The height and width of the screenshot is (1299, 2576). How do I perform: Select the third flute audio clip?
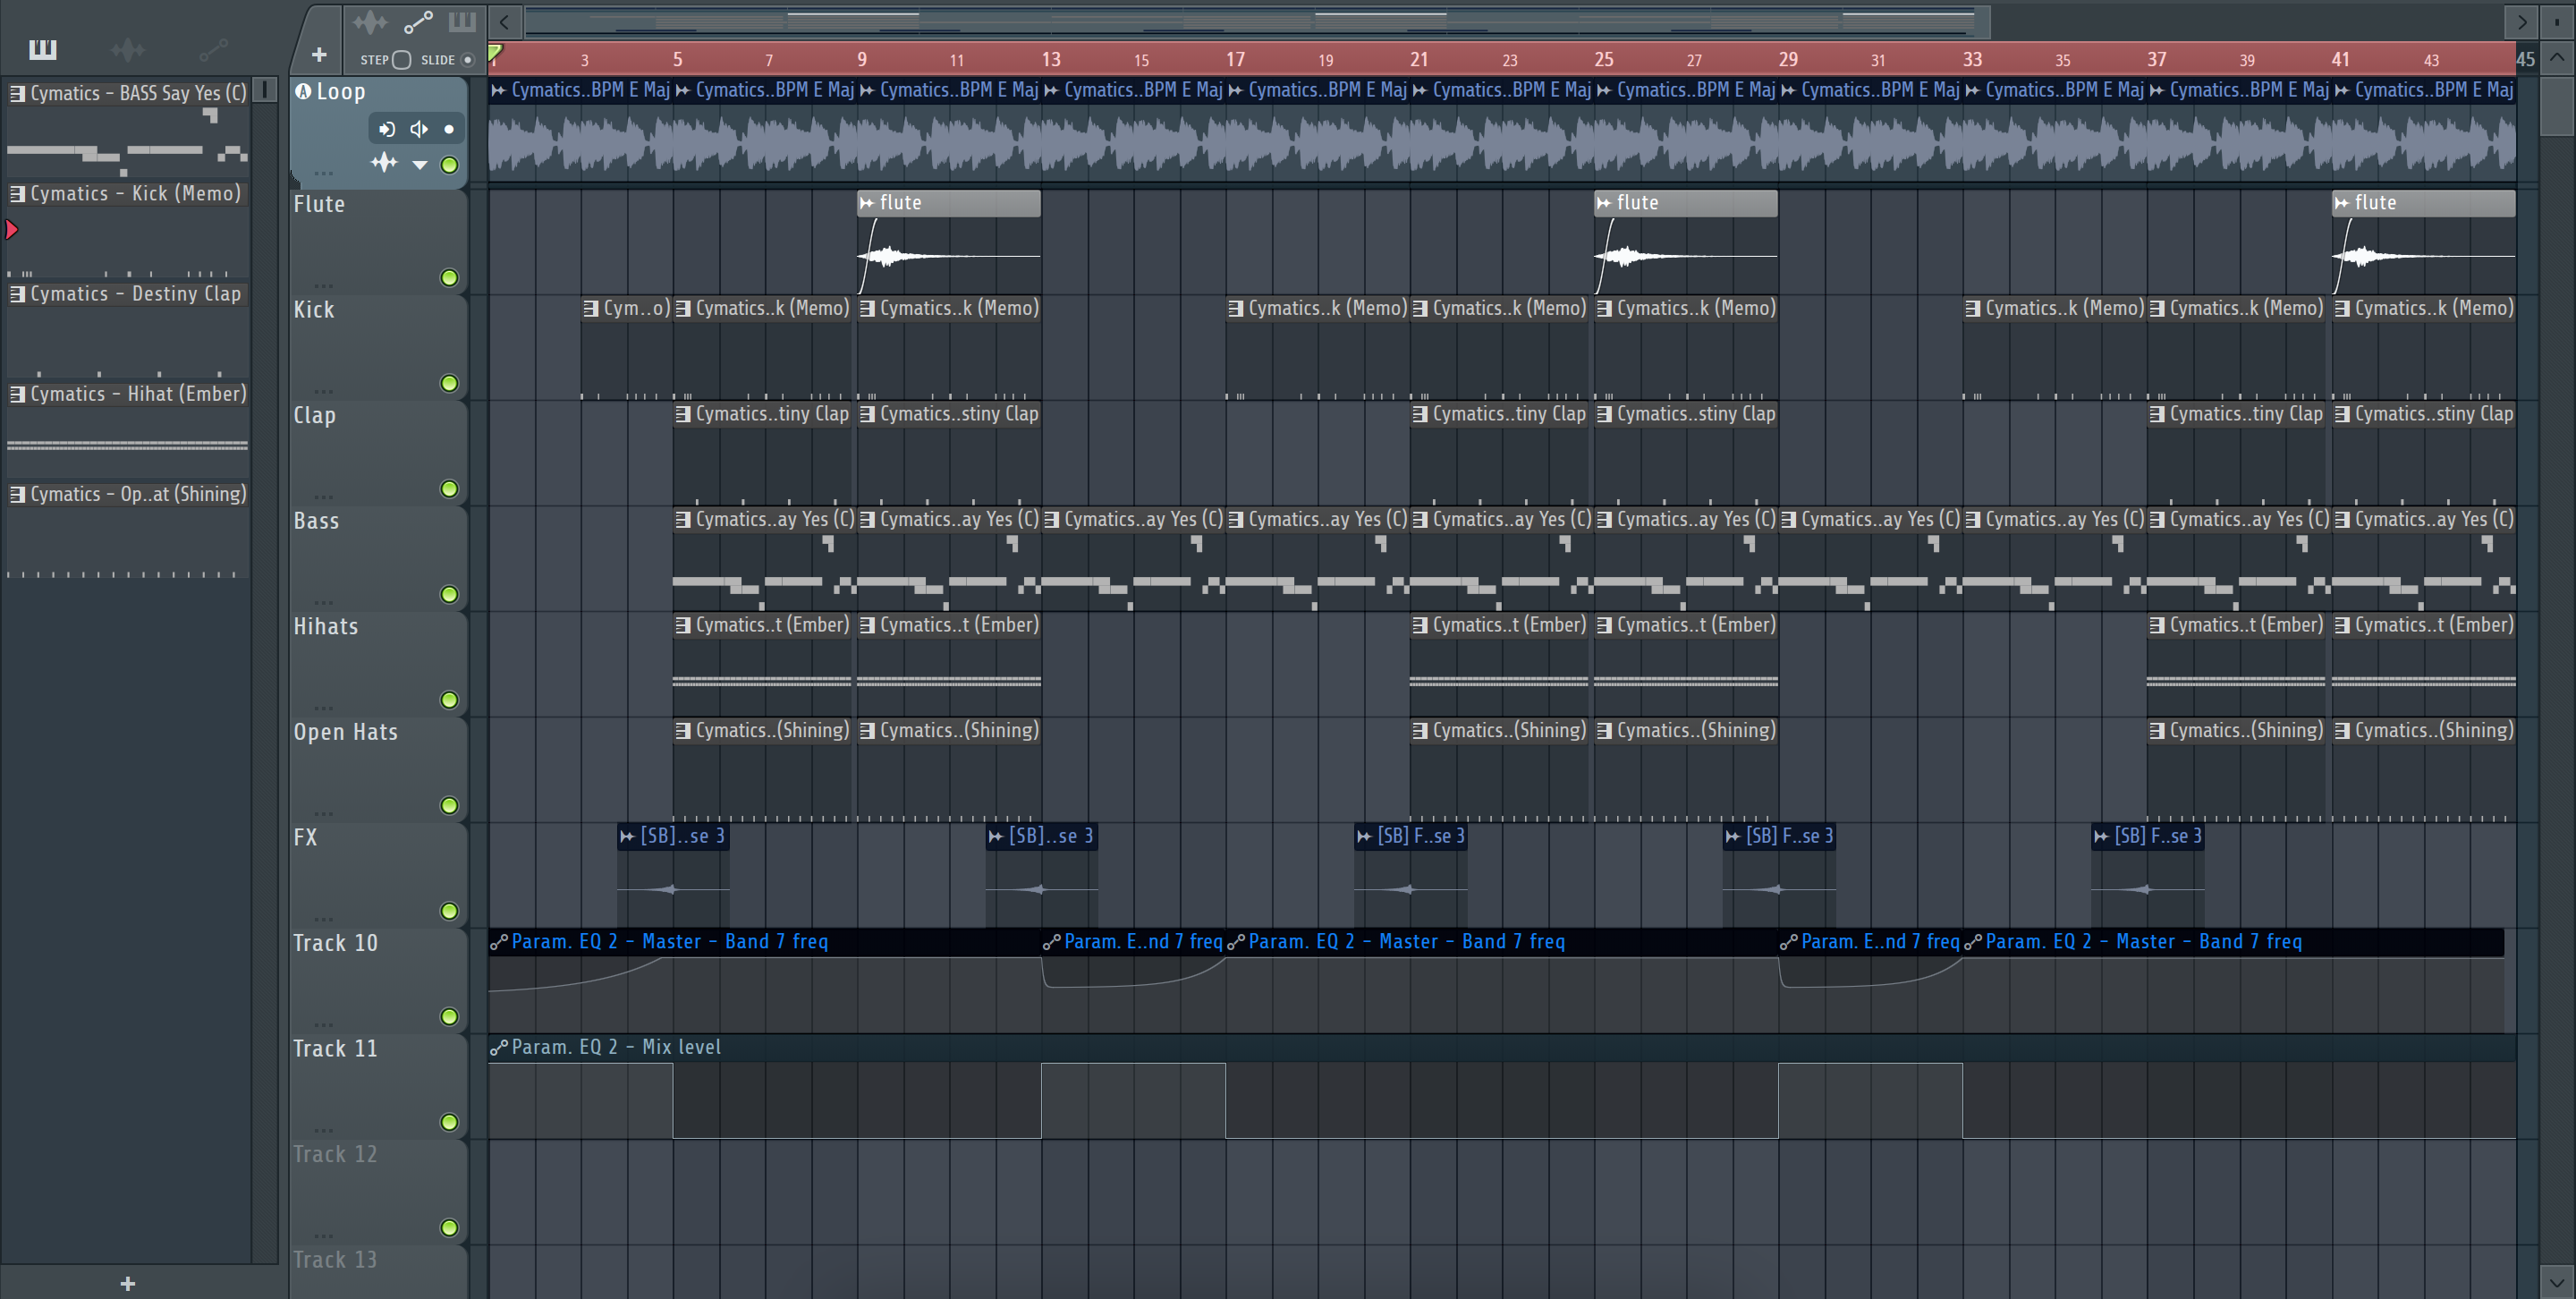coord(2424,242)
